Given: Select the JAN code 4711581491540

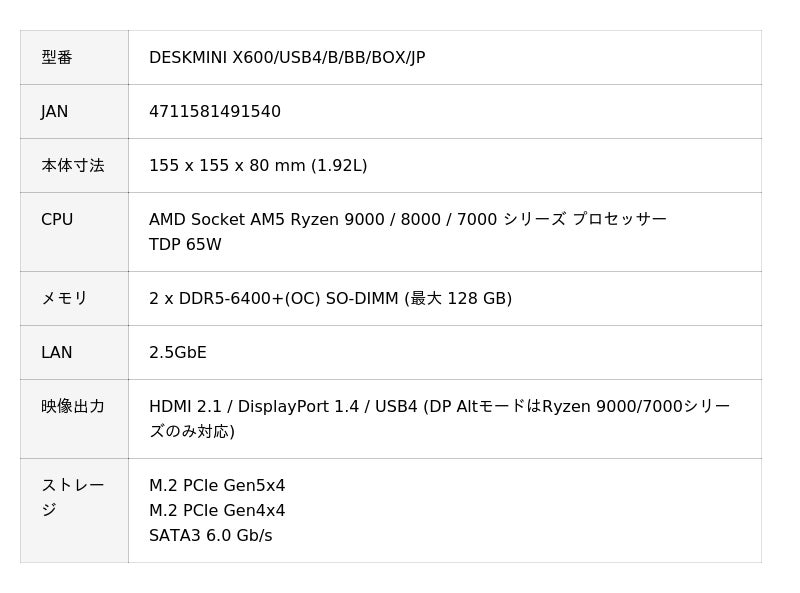Looking at the screenshot, I should (215, 112).
